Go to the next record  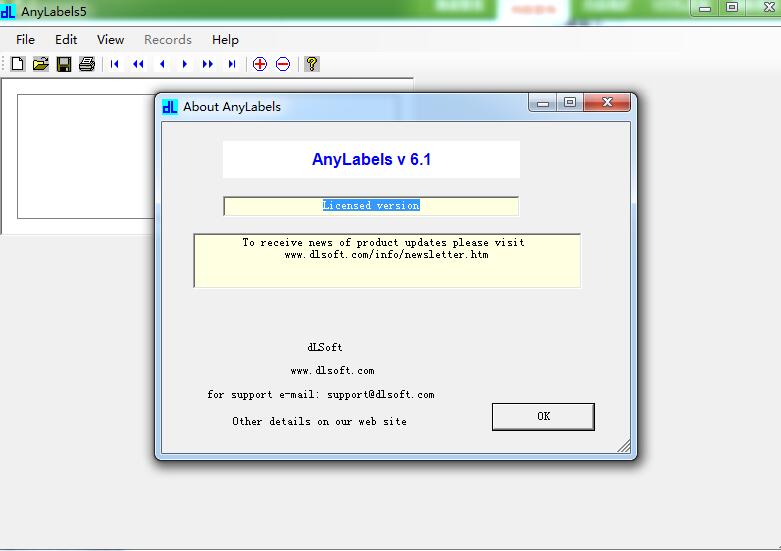(x=185, y=64)
